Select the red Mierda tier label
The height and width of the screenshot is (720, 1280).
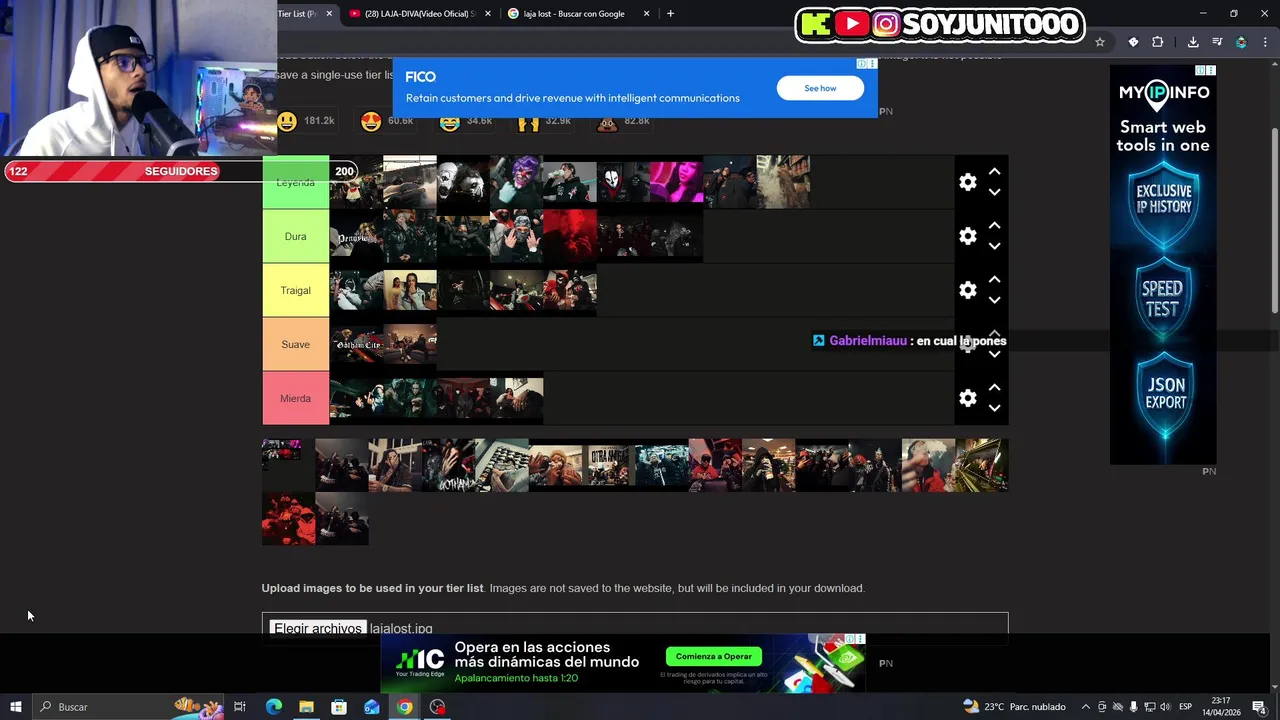point(295,398)
